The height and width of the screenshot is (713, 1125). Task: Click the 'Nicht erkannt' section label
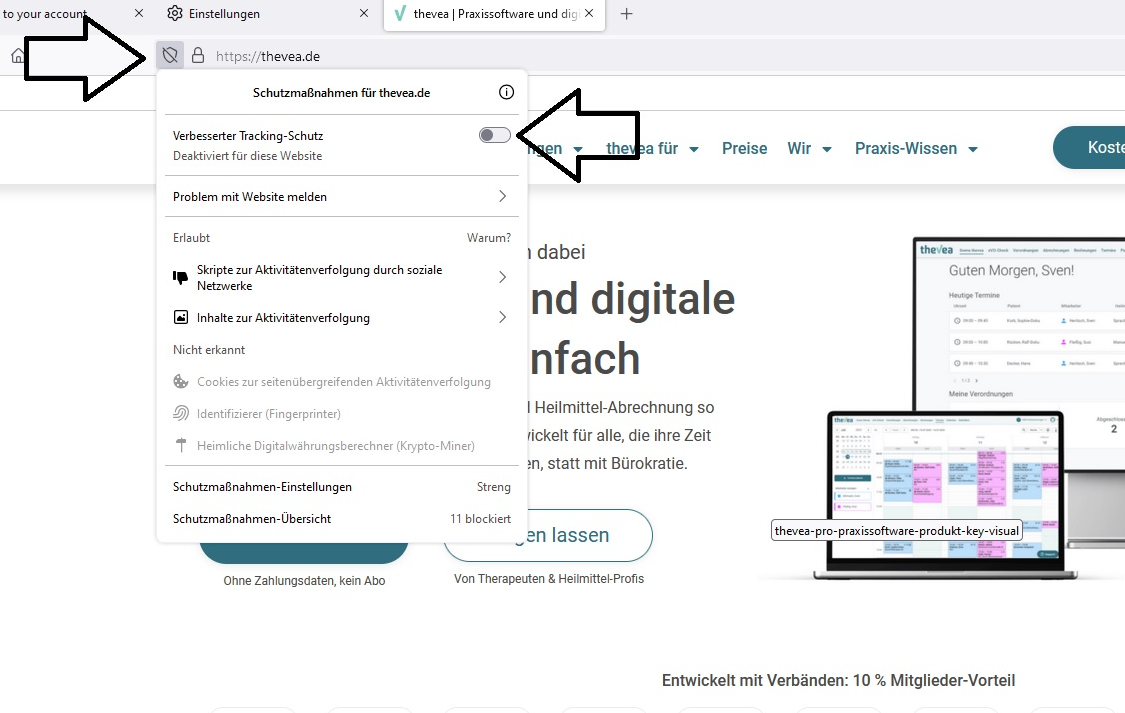tap(209, 349)
